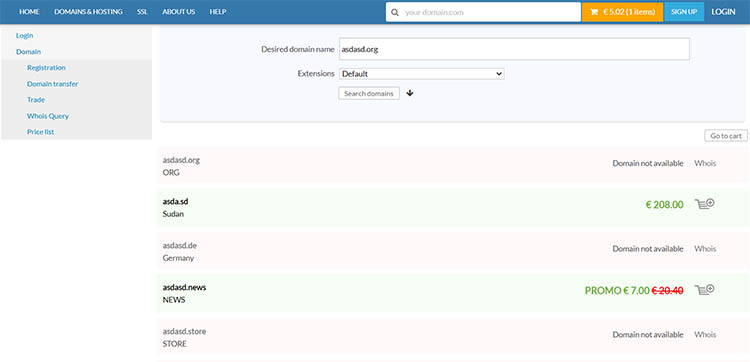Click the magnifier icon in search bar

(395, 12)
